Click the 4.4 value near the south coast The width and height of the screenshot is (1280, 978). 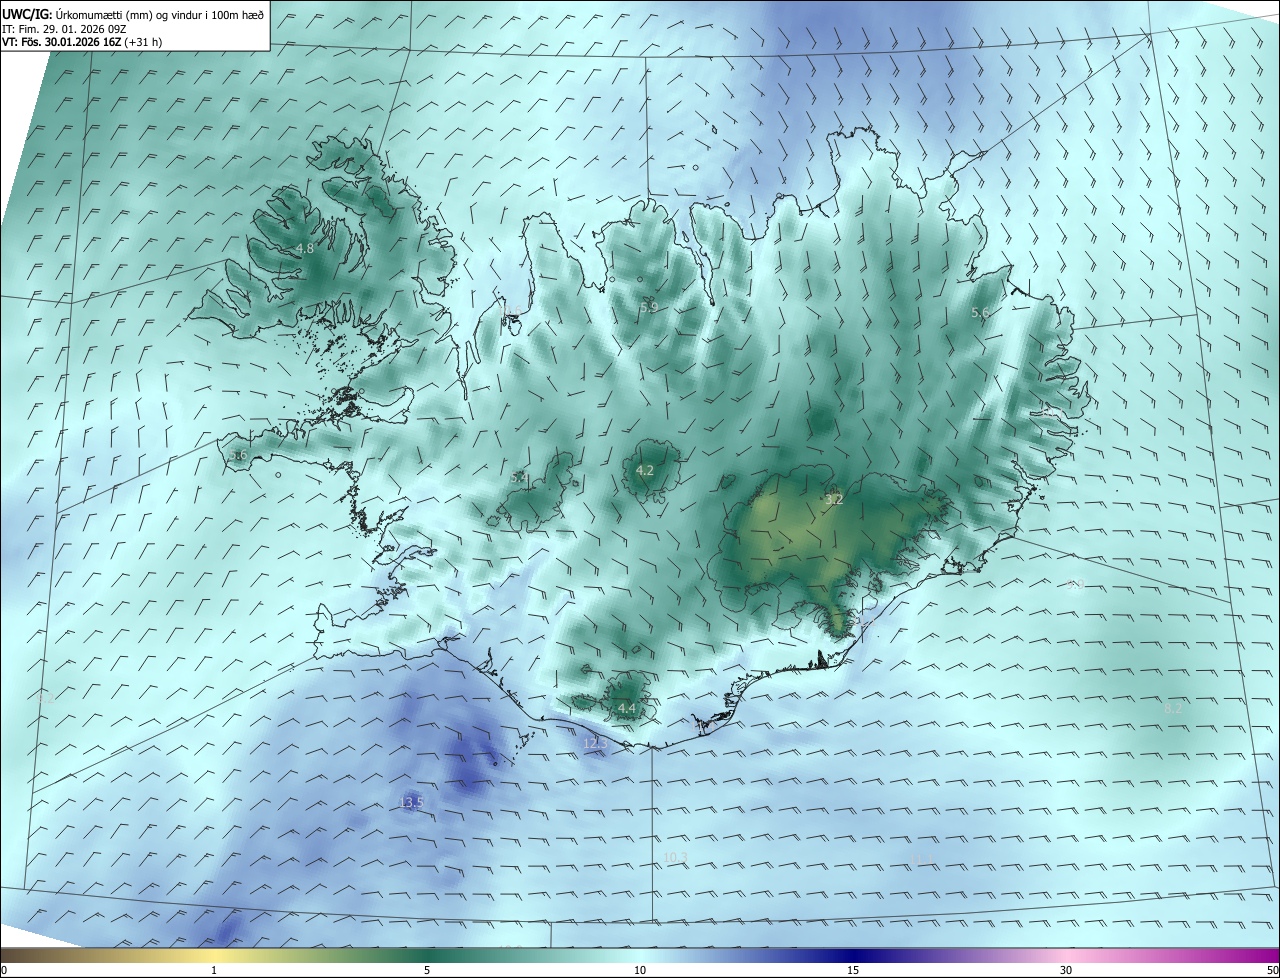[x=626, y=708]
